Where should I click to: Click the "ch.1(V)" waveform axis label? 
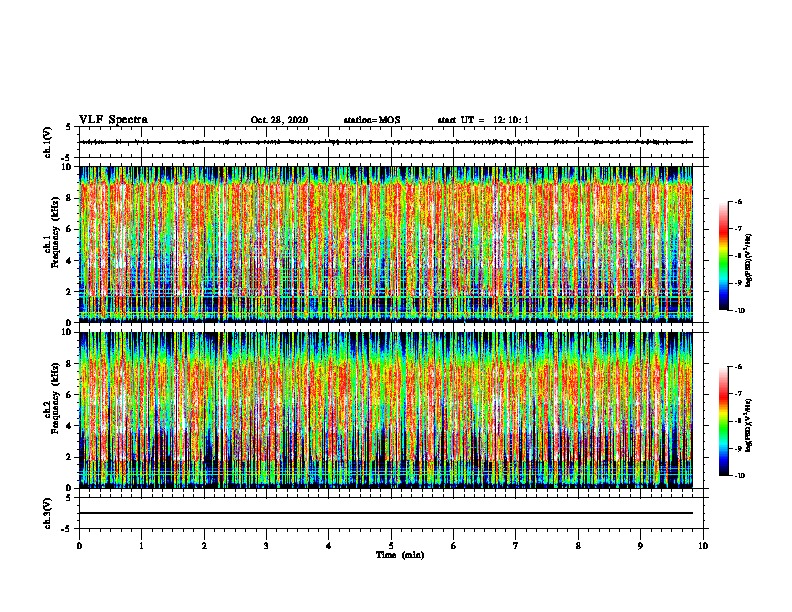point(48,142)
